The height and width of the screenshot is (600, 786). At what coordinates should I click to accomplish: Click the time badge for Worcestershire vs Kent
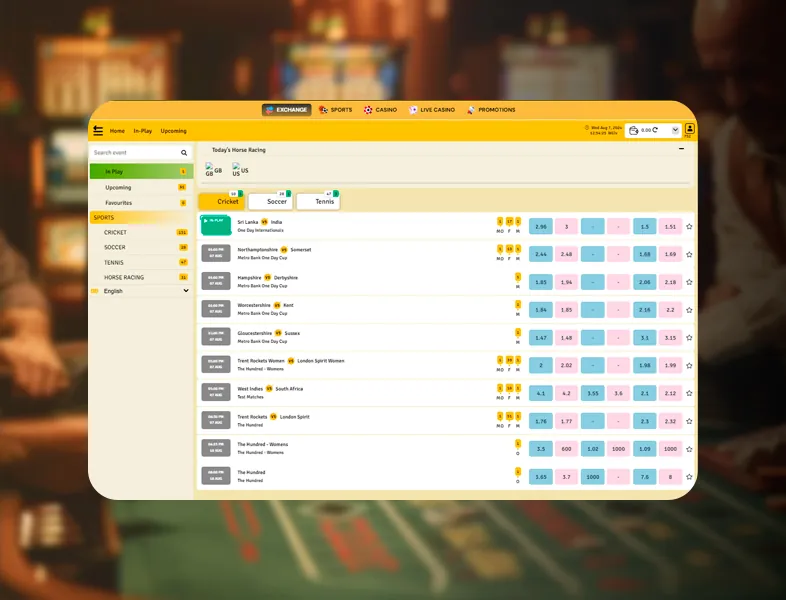click(x=216, y=309)
